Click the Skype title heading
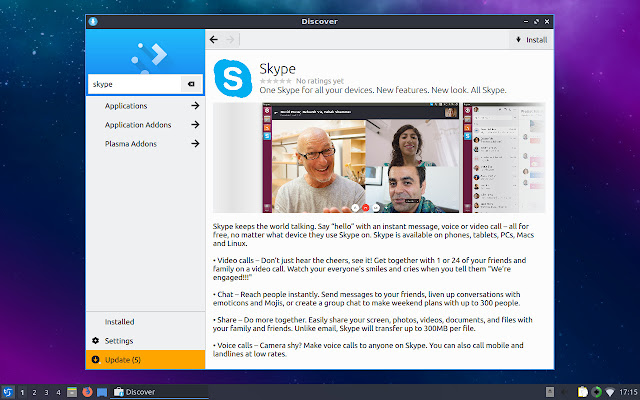Screen dimensions: 640x400 click(277, 69)
